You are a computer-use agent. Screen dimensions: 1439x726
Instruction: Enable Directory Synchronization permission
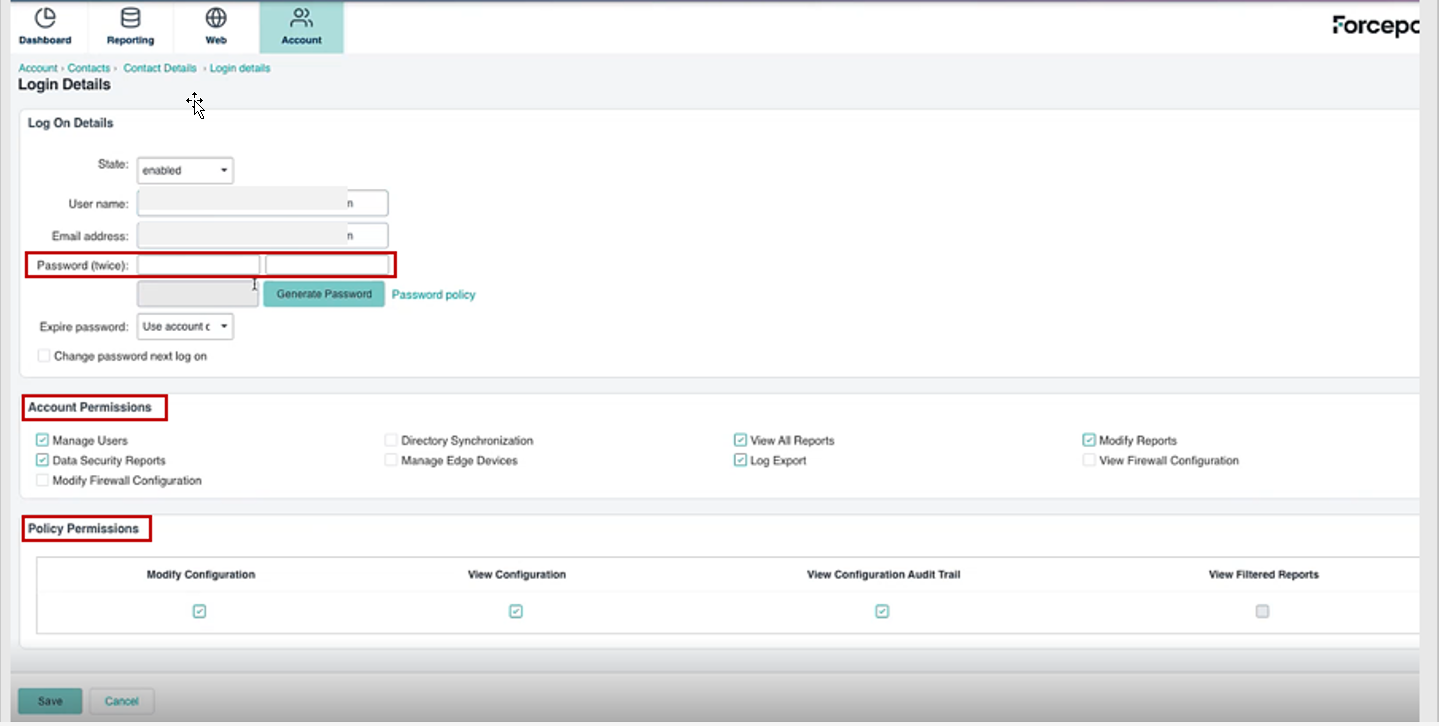coord(390,440)
